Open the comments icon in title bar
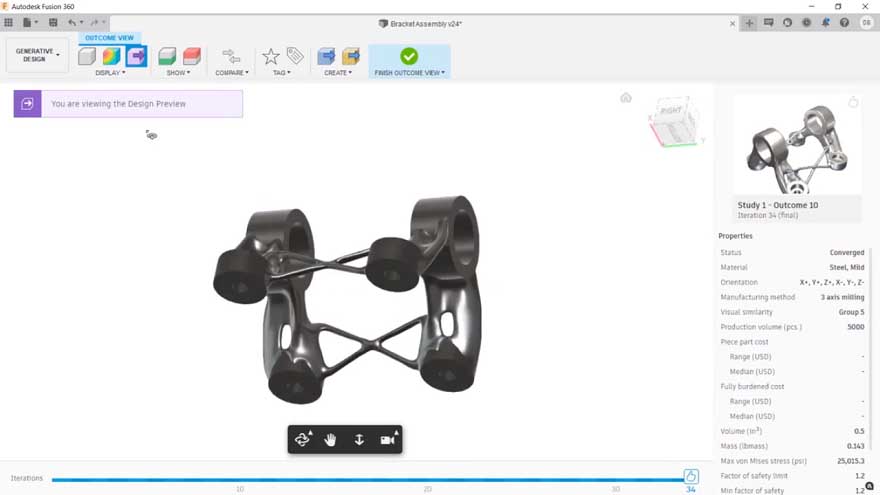This screenshot has height=495, width=880. (x=768, y=22)
